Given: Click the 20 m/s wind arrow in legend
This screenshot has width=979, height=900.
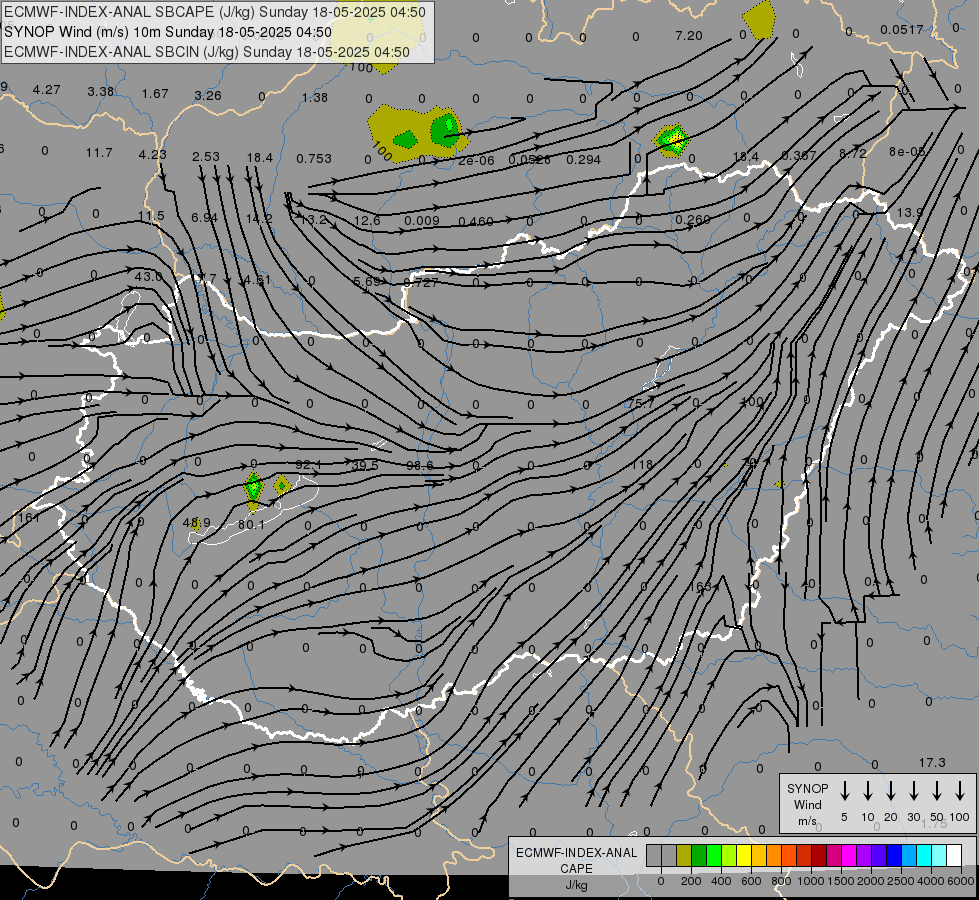Looking at the screenshot, I should pyautogui.click(x=891, y=791).
